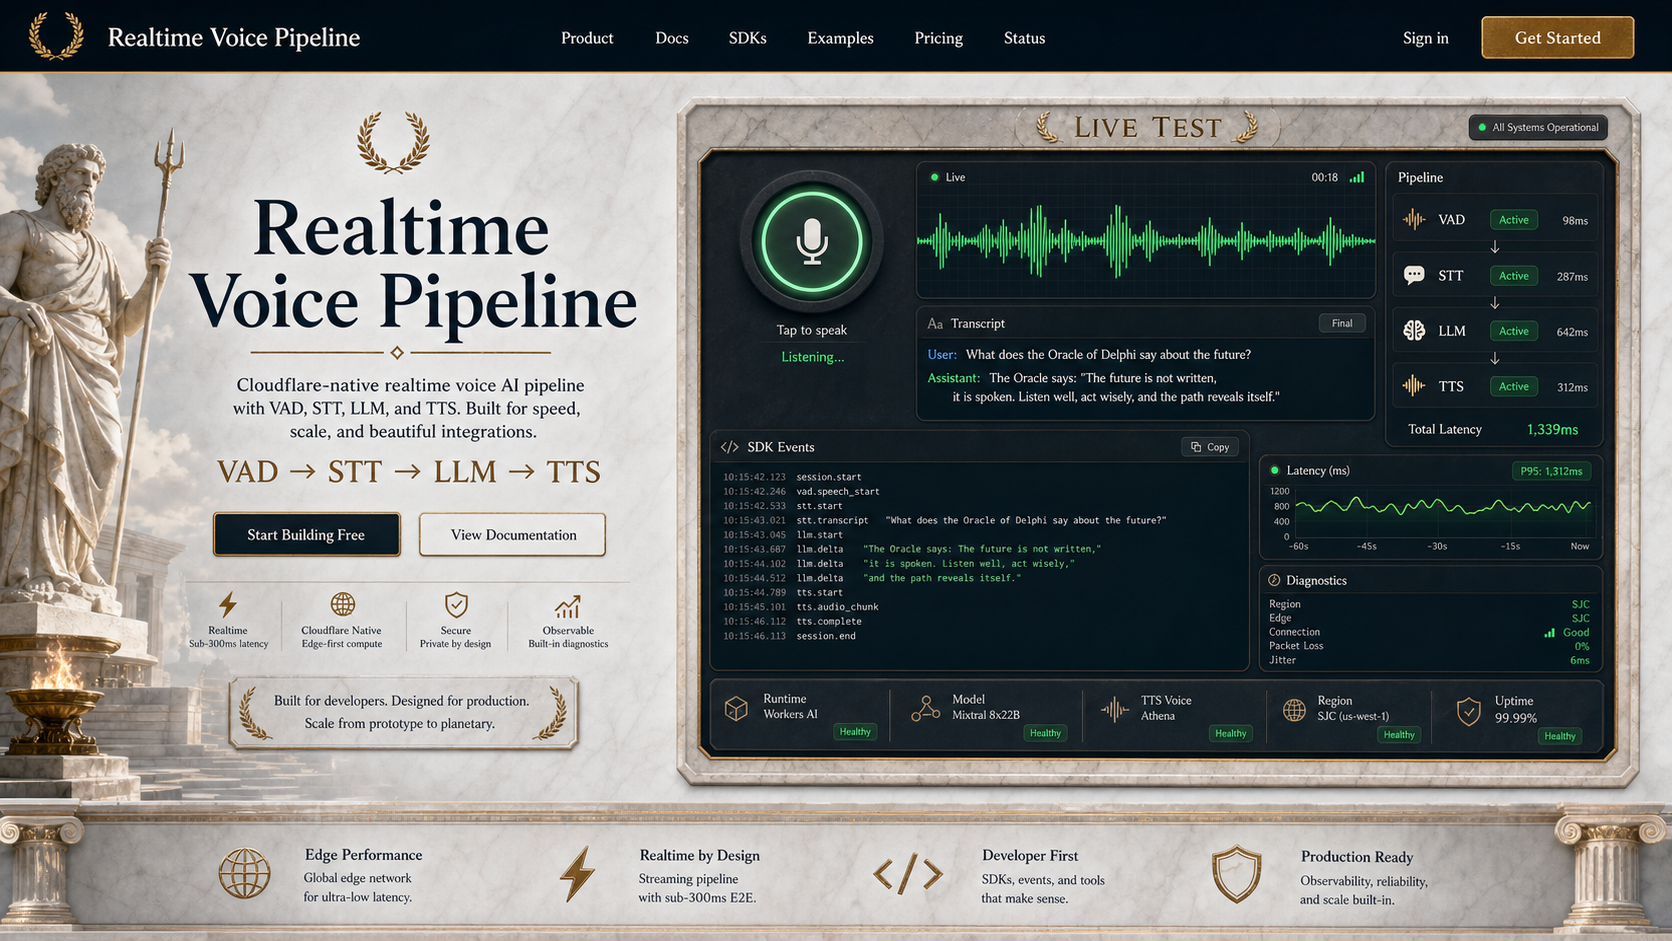The image size is (1672, 941).
Task: Click the latency line chart
Action: click(x=1442, y=507)
